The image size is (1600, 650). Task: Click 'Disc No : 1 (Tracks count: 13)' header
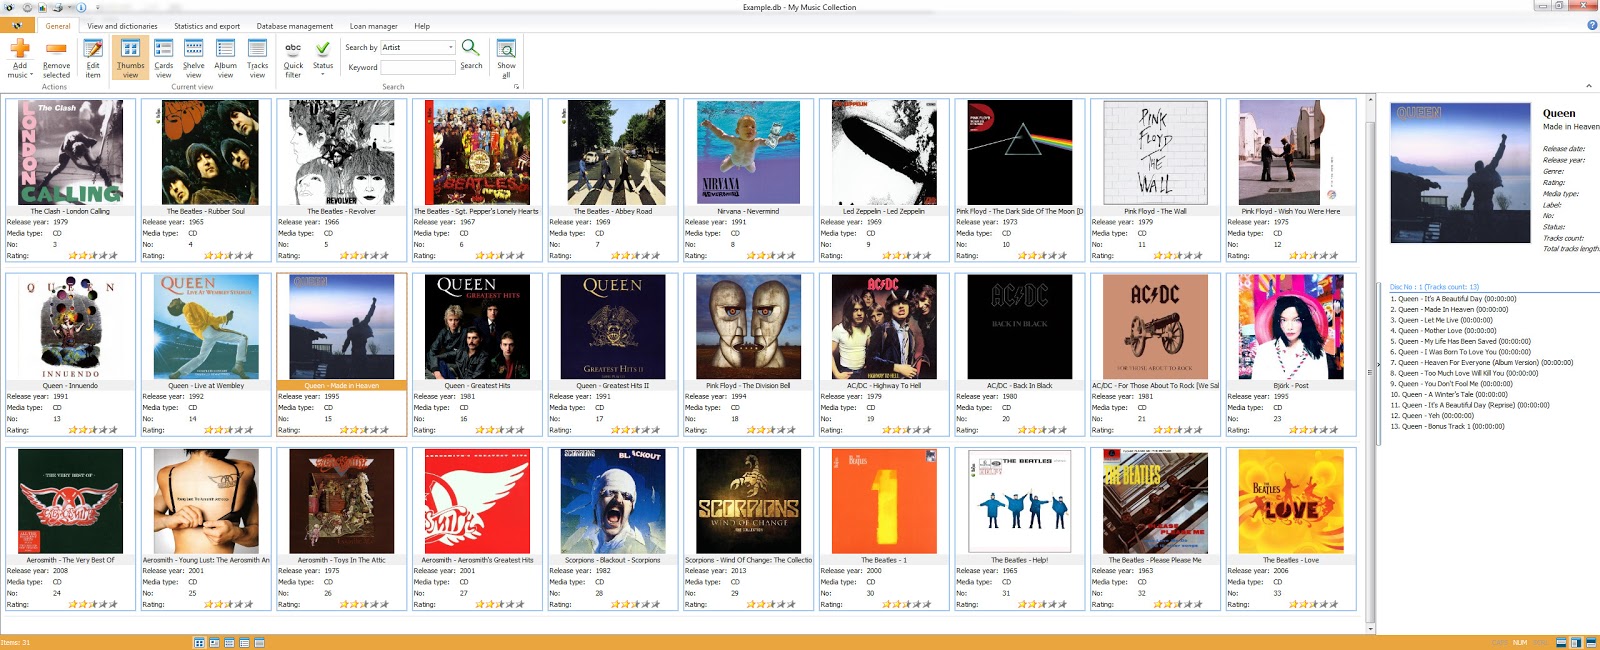point(1434,287)
